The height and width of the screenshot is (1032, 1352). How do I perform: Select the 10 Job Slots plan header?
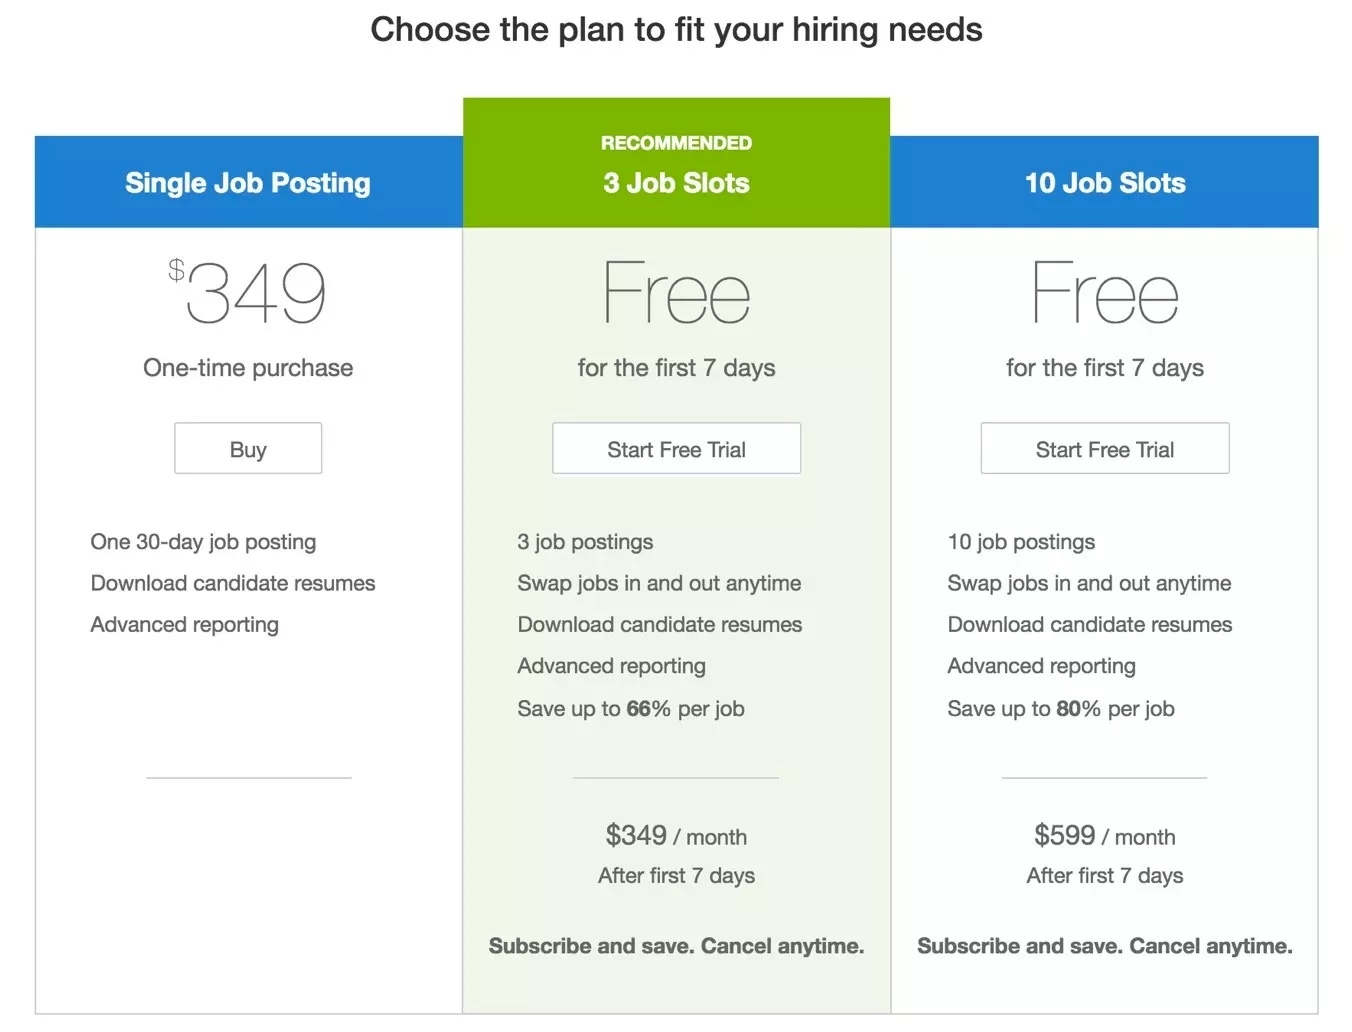[1104, 182]
